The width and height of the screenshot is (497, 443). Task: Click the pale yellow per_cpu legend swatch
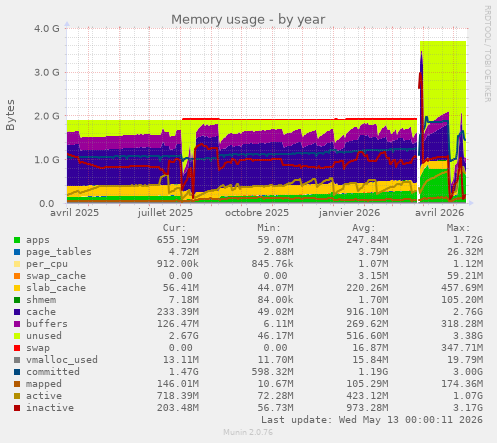point(17,264)
